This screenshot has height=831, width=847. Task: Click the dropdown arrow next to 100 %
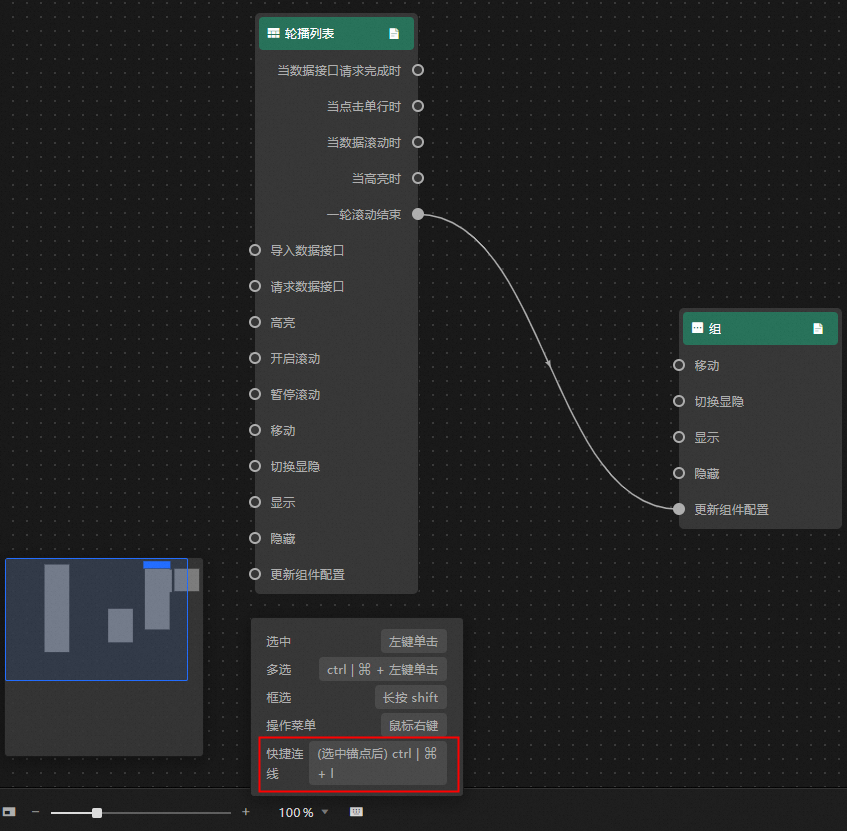[325, 812]
